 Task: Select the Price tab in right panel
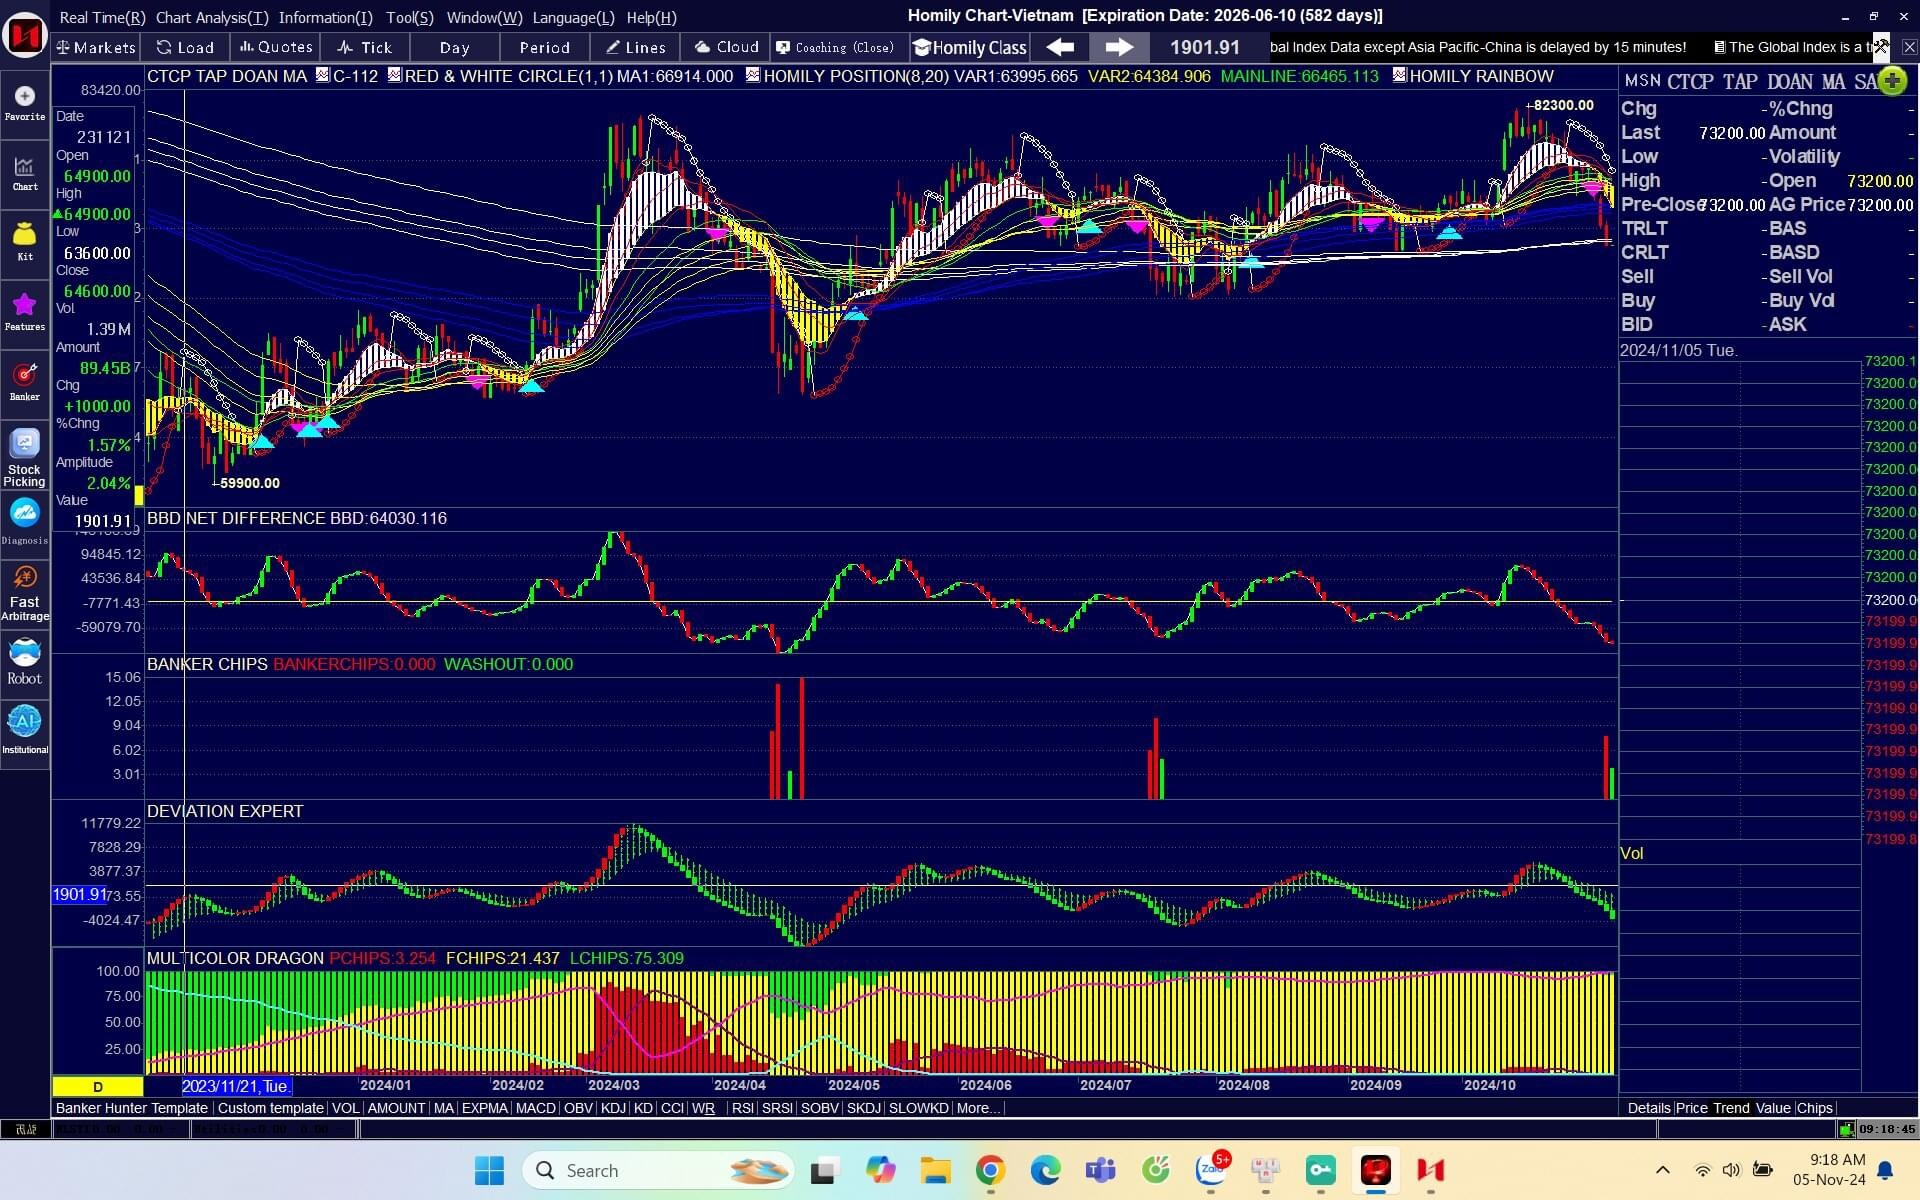[x=1691, y=1108]
